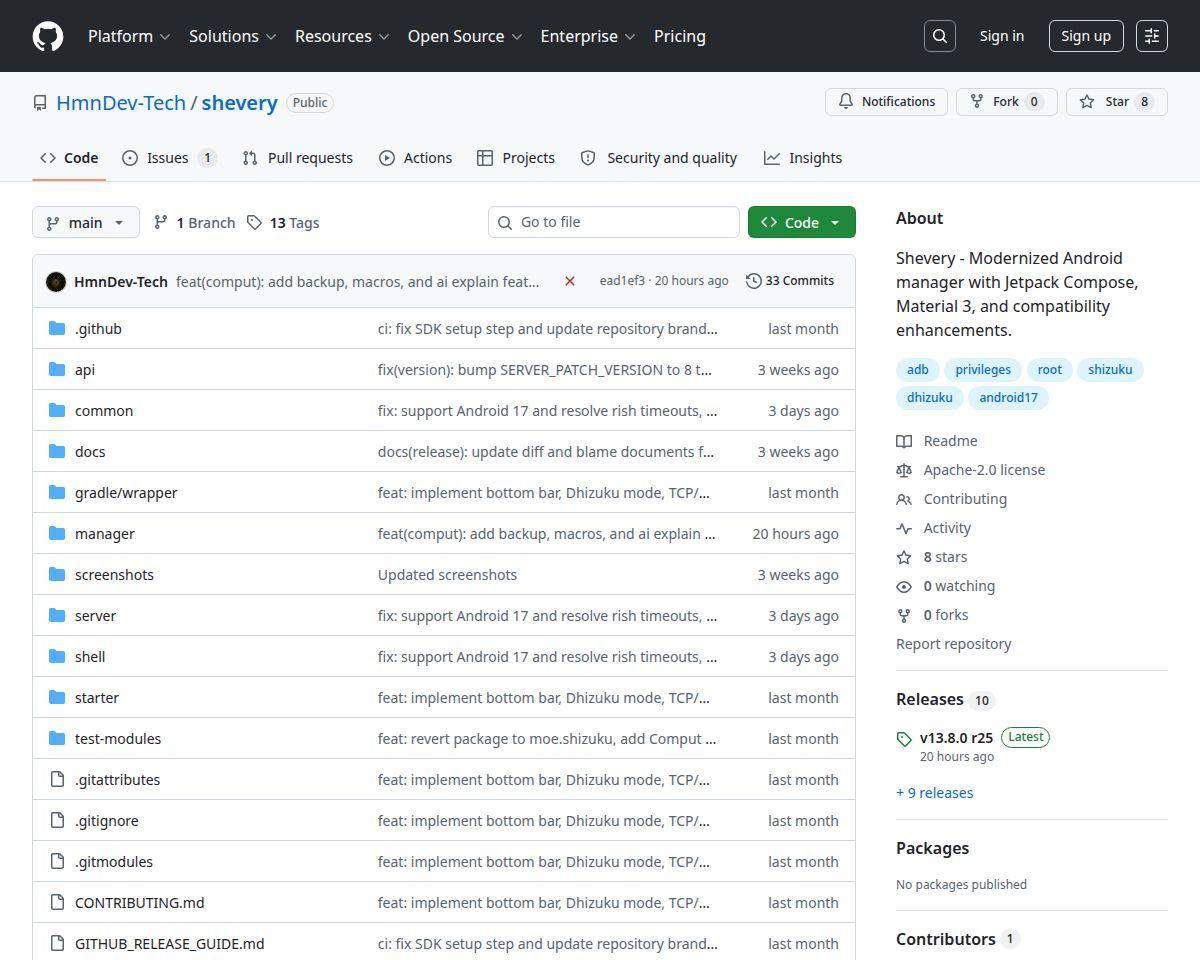Switch to the Issues tab
Image resolution: width=1200 pixels, height=960 pixels.
(x=169, y=158)
